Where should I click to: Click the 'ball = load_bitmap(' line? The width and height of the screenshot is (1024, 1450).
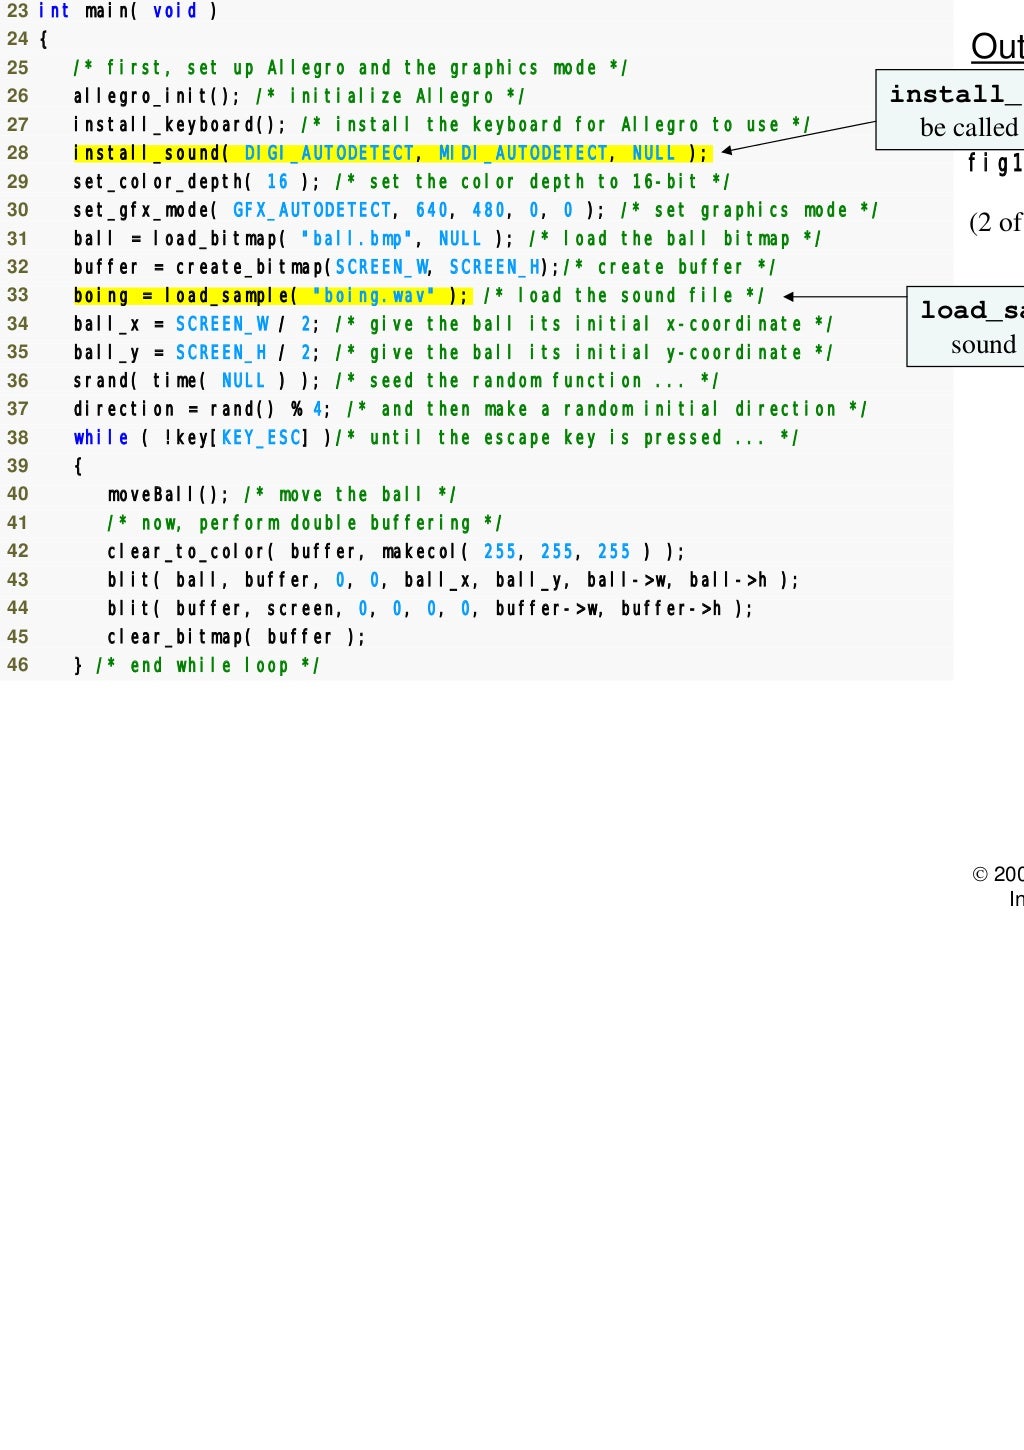[x=447, y=239]
